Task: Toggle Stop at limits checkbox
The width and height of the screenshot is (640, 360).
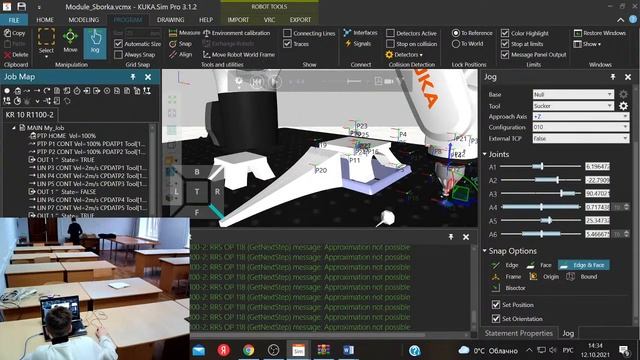Action: click(505, 44)
